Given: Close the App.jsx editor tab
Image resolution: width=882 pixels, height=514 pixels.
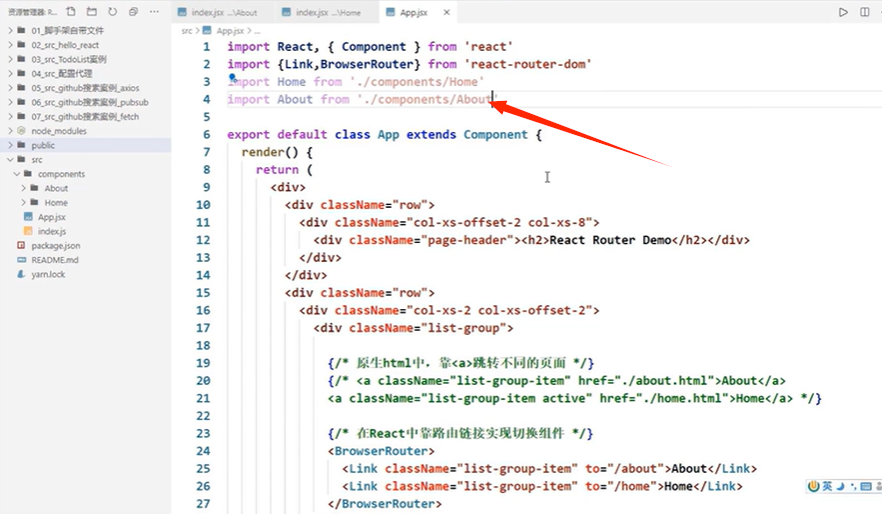Looking at the screenshot, I should (447, 12).
